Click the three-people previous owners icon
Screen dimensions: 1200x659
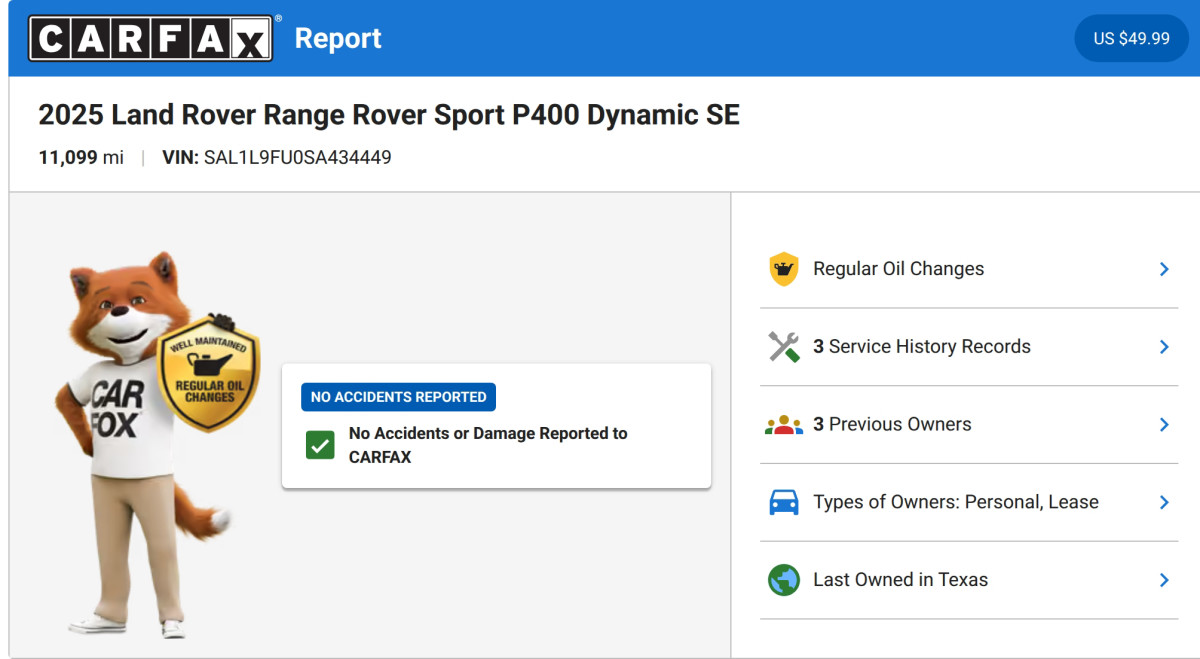click(x=783, y=425)
